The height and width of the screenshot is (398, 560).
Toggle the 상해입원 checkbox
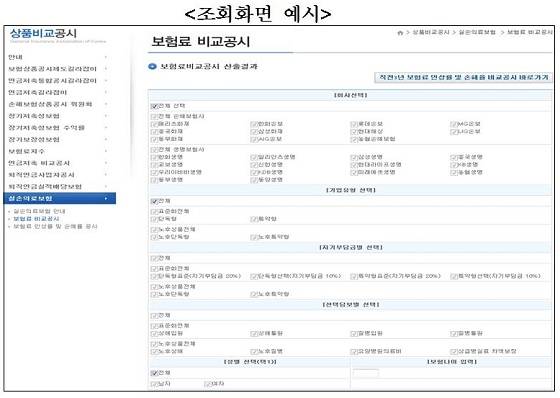tap(154, 334)
